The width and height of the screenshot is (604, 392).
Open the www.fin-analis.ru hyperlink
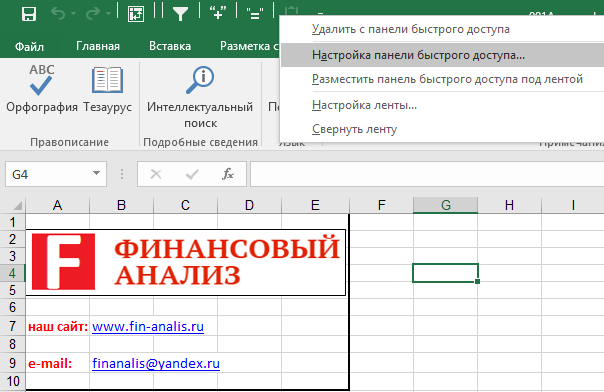tap(148, 327)
